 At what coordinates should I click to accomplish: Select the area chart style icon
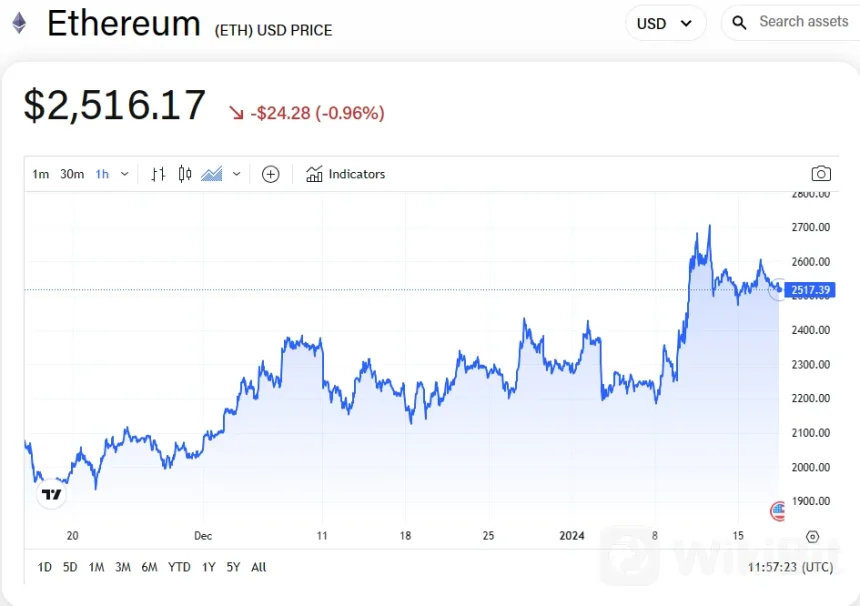click(211, 174)
